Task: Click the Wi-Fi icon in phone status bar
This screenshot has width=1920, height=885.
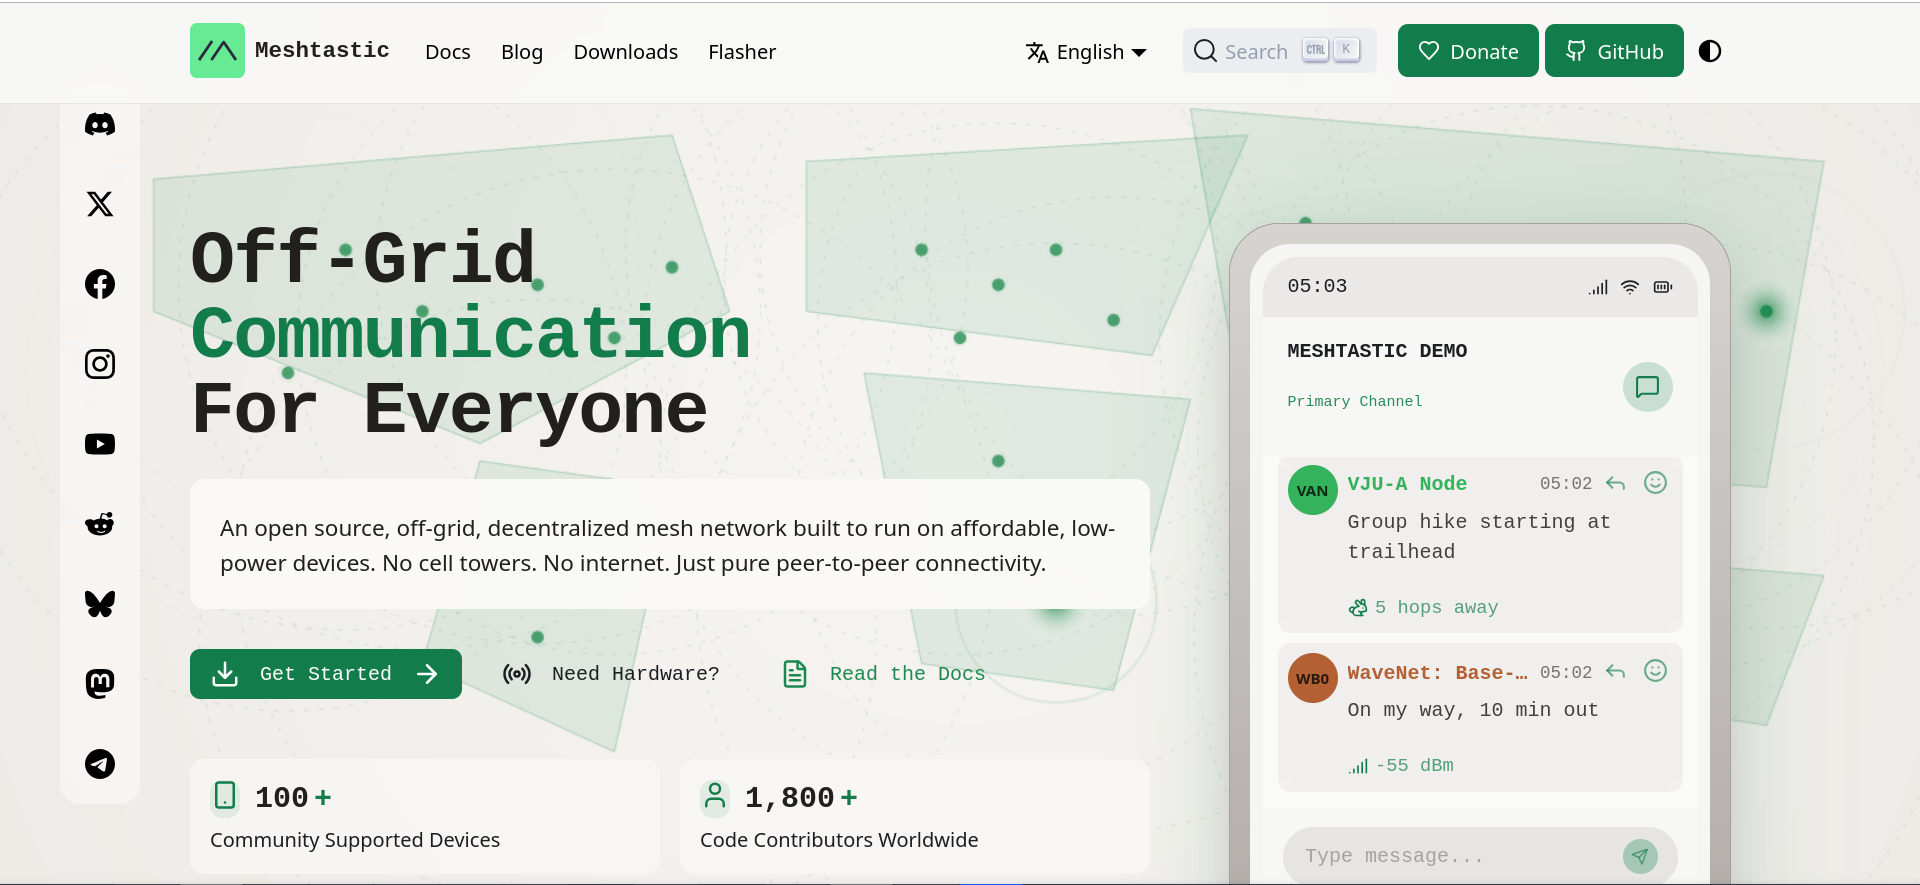Action: (x=1630, y=287)
